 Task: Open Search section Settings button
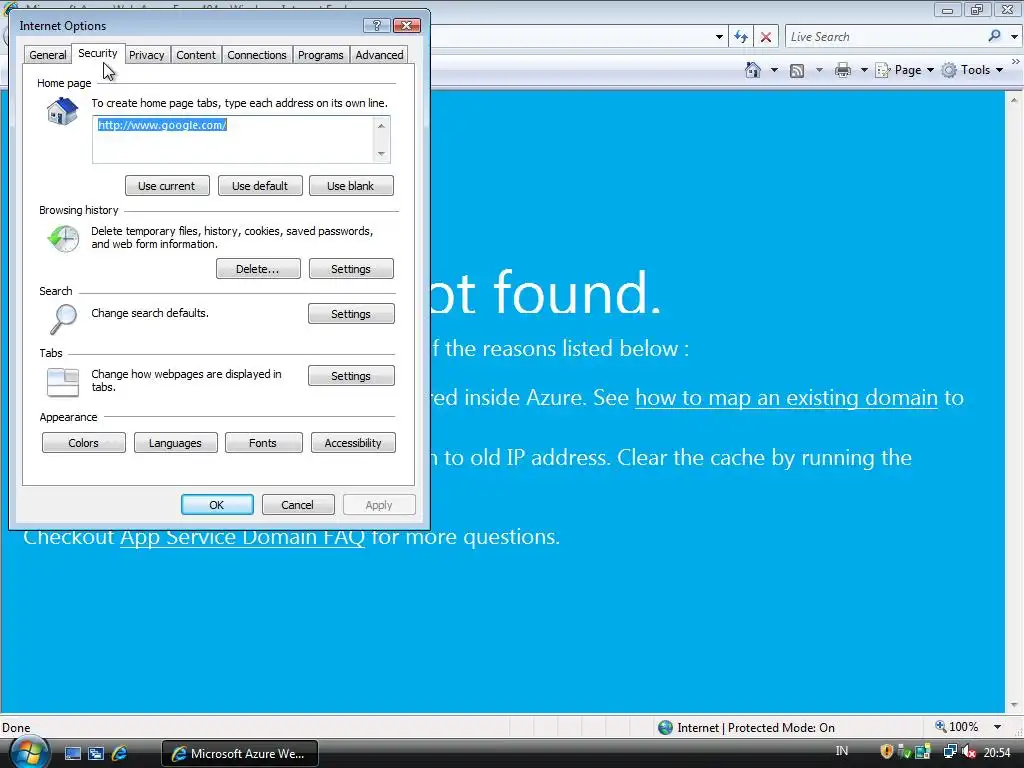pos(351,313)
